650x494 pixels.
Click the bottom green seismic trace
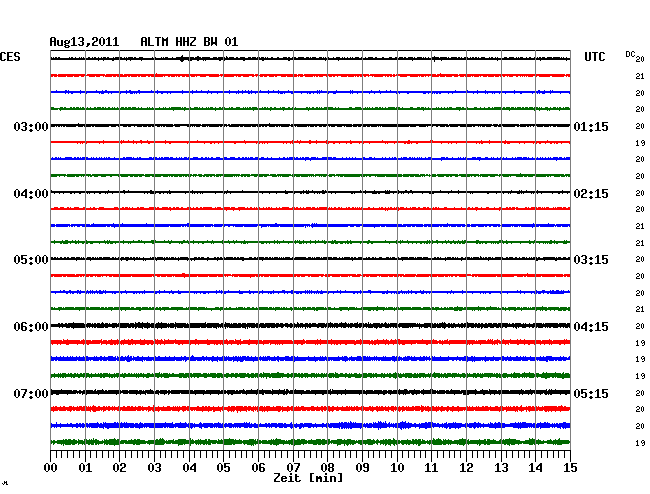310,442
